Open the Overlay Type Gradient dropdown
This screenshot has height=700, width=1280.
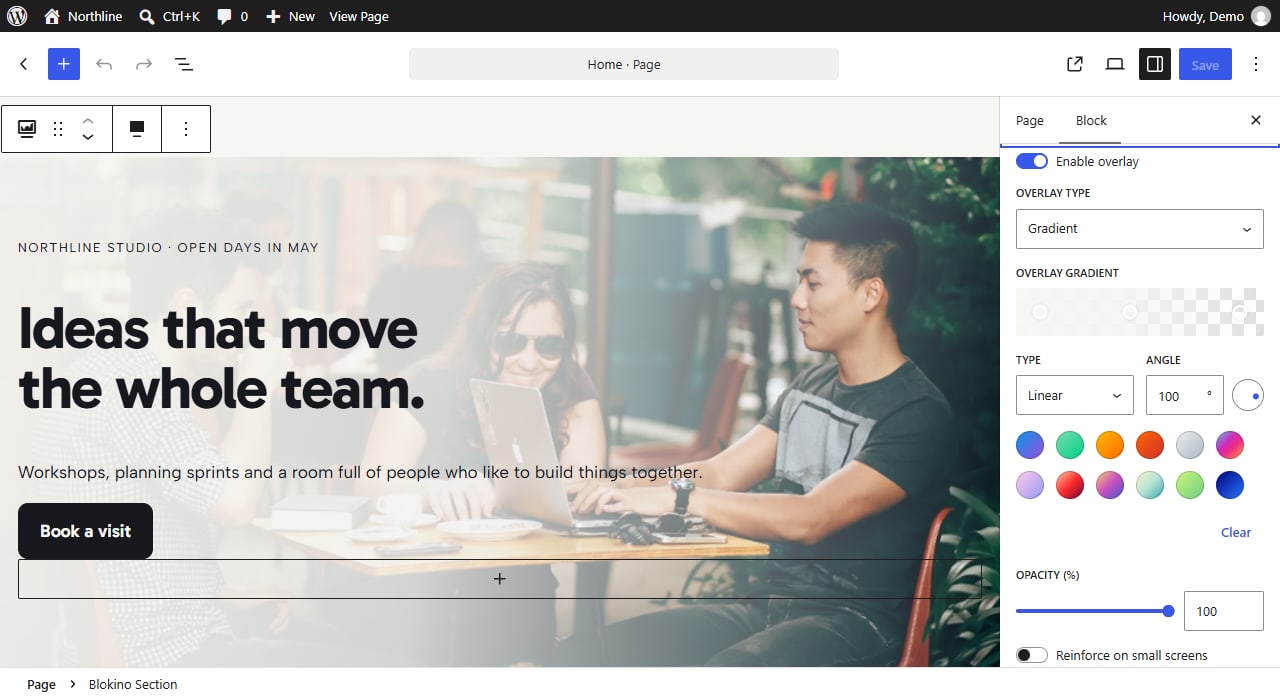[1140, 229]
